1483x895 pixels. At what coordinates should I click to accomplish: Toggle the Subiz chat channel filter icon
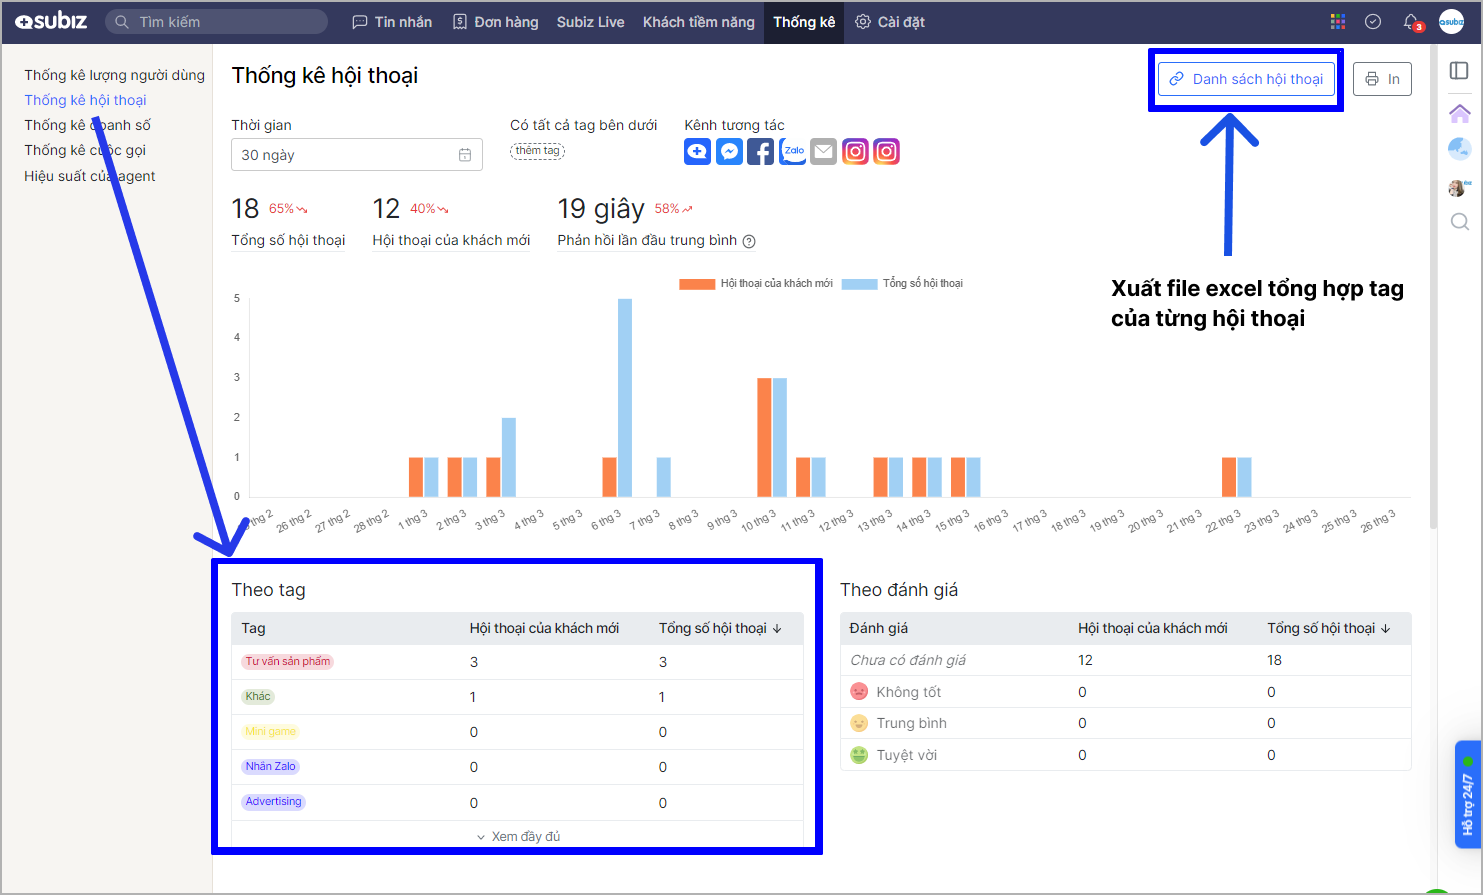pos(697,152)
